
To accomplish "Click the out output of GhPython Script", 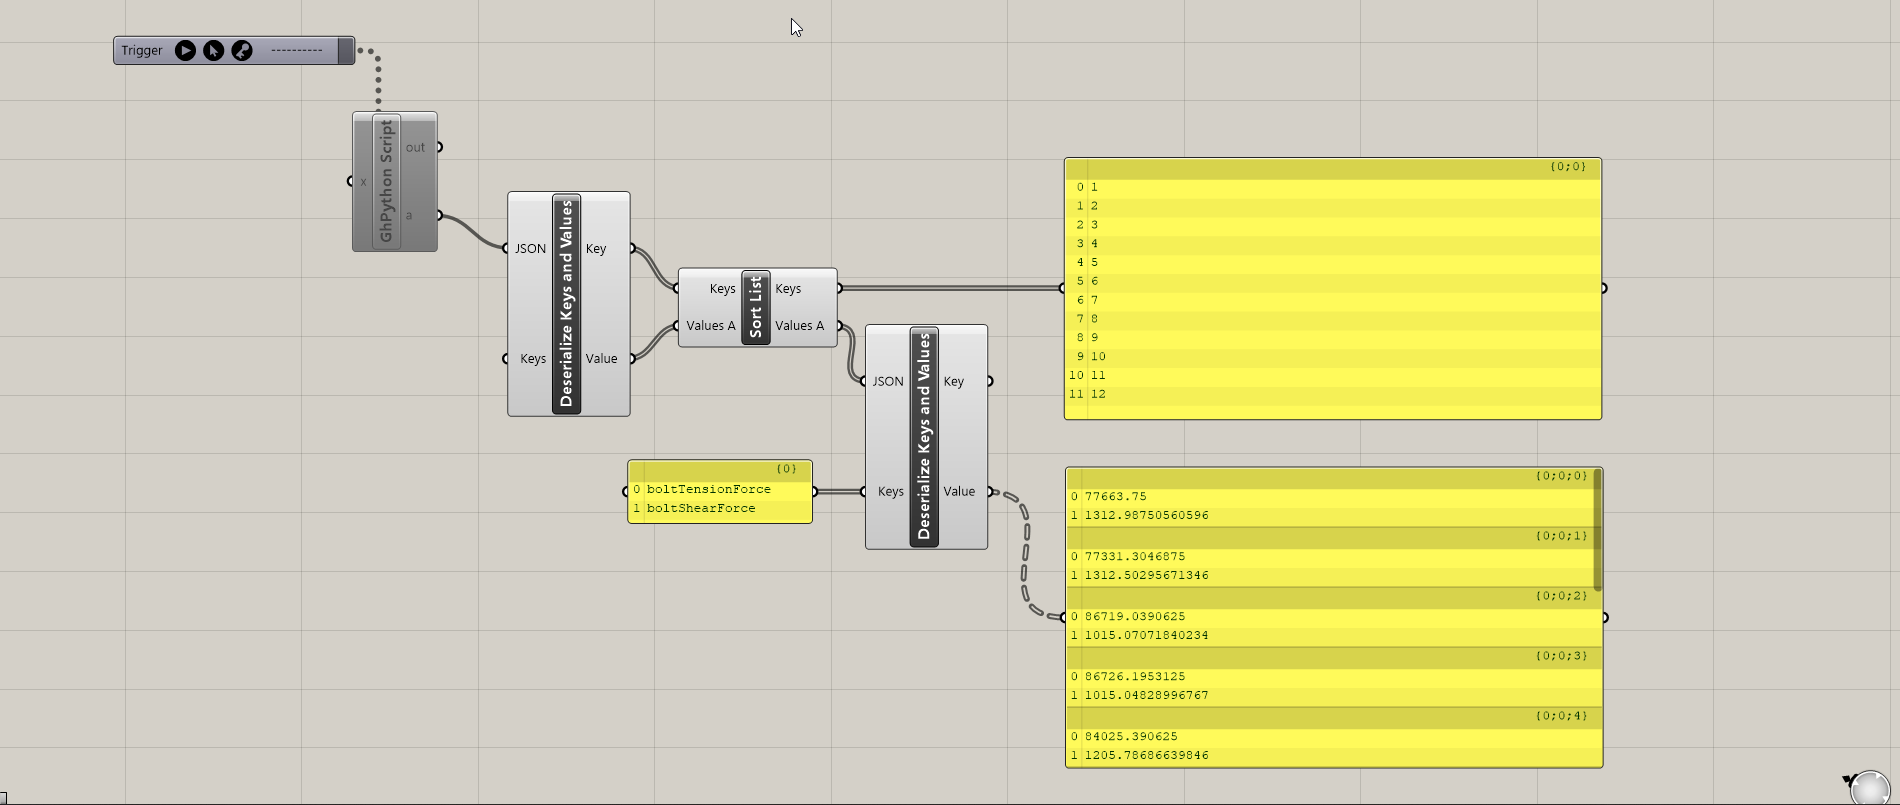I will [416, 147].
